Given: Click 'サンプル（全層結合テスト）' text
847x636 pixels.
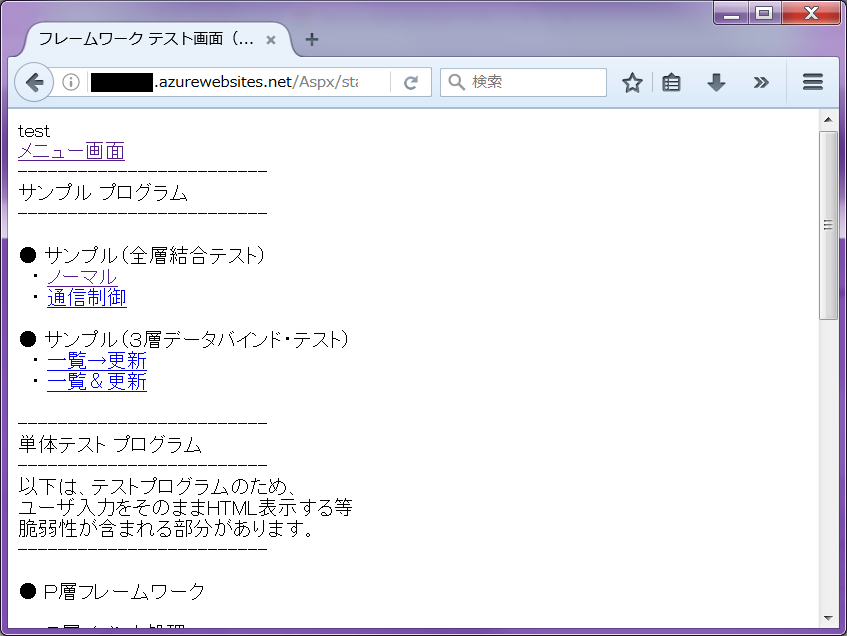Looking at the screenshot, I should [154, 256].
